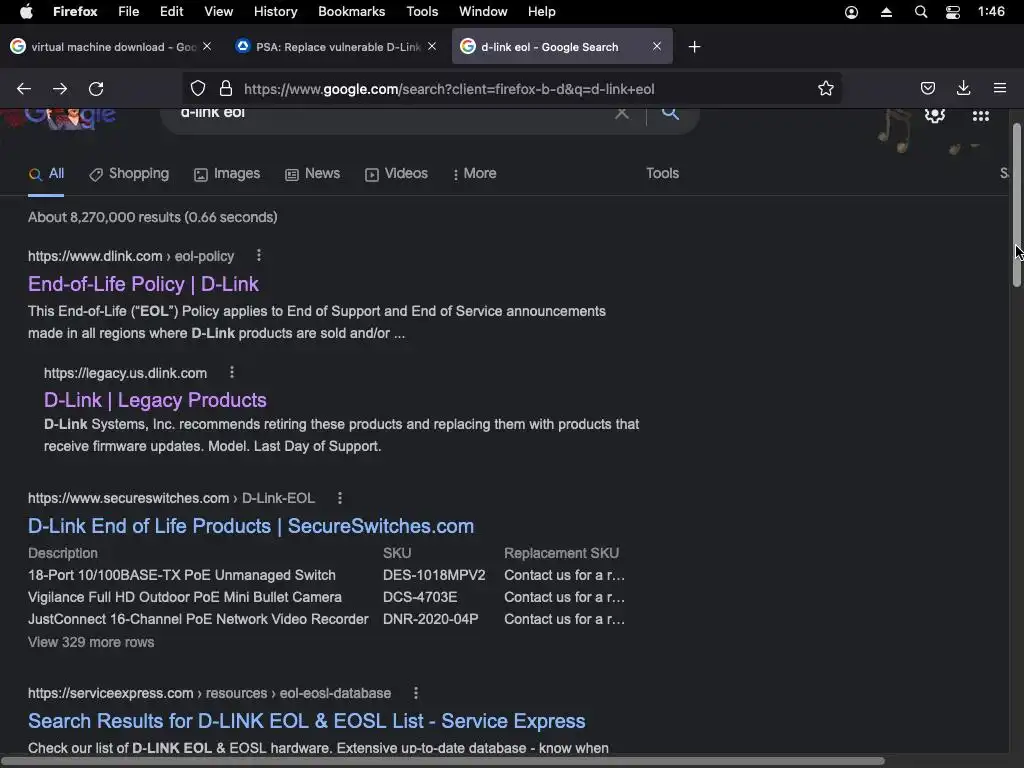Click the vertical scrollbar thumb
This screenshot has width=1024, height=768.
click(x=1016, y=204)
